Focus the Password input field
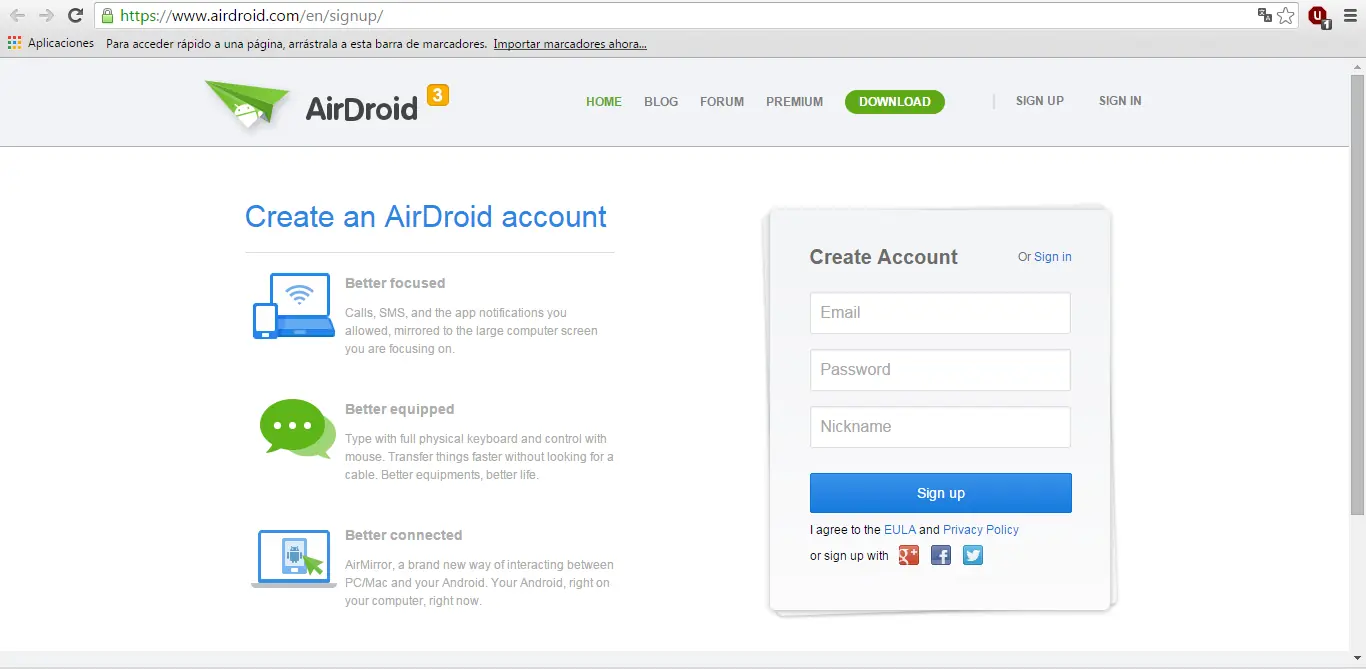The image size is (1366, 669). (940, 370)
